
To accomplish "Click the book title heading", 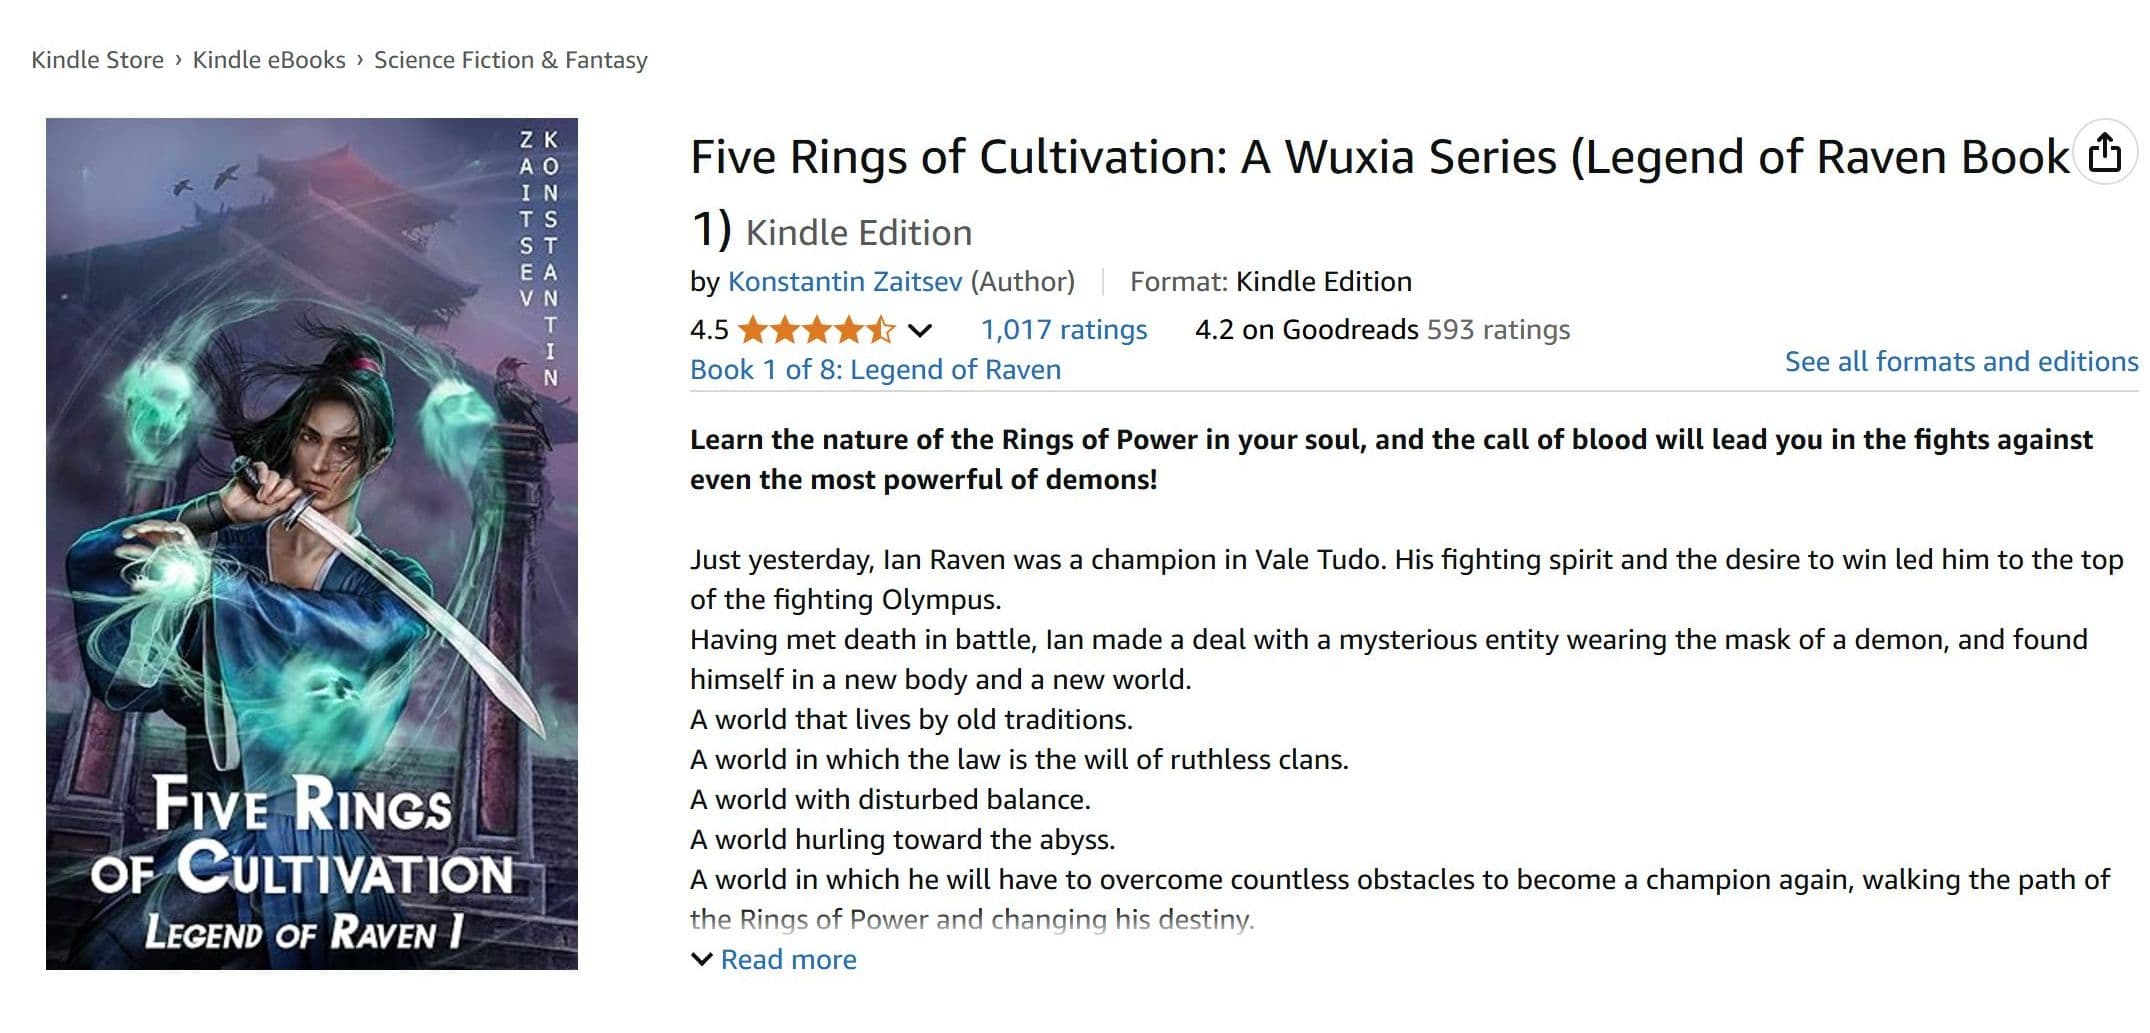I will point(1380,194).
